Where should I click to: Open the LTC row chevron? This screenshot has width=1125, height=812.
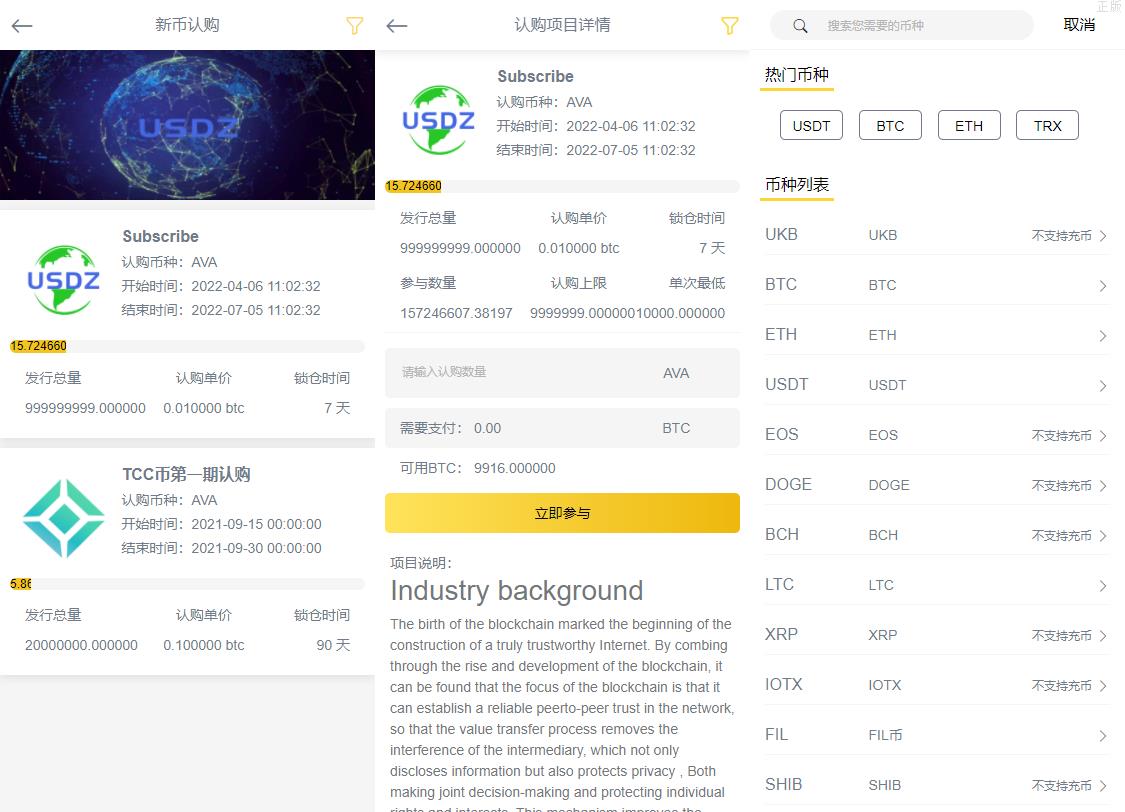pos(1102,586)
